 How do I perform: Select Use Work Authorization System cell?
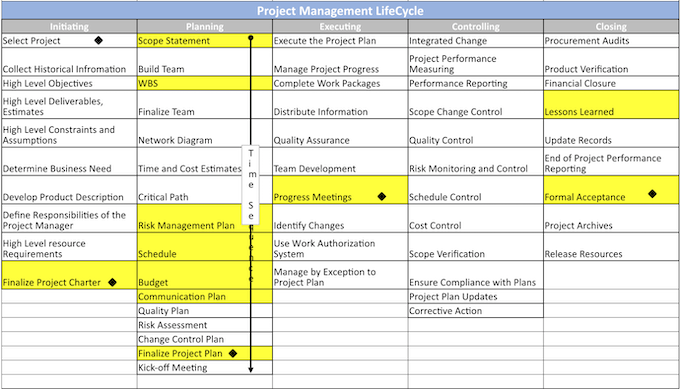(340, 247)
